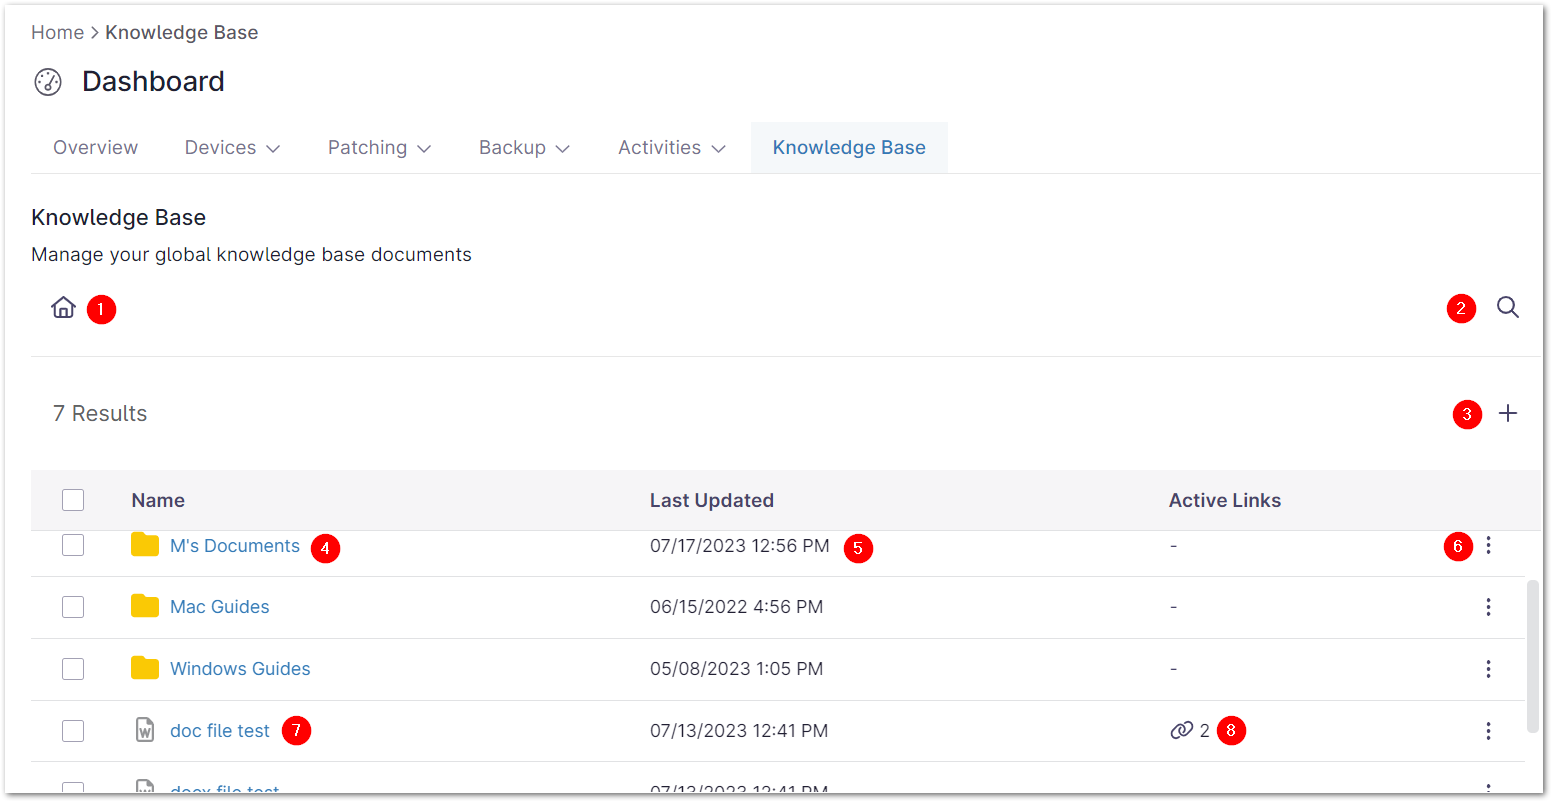Expand the Devices dropdown tab
The width and height of the screenshot is (1552, 802).
point(232,148)
